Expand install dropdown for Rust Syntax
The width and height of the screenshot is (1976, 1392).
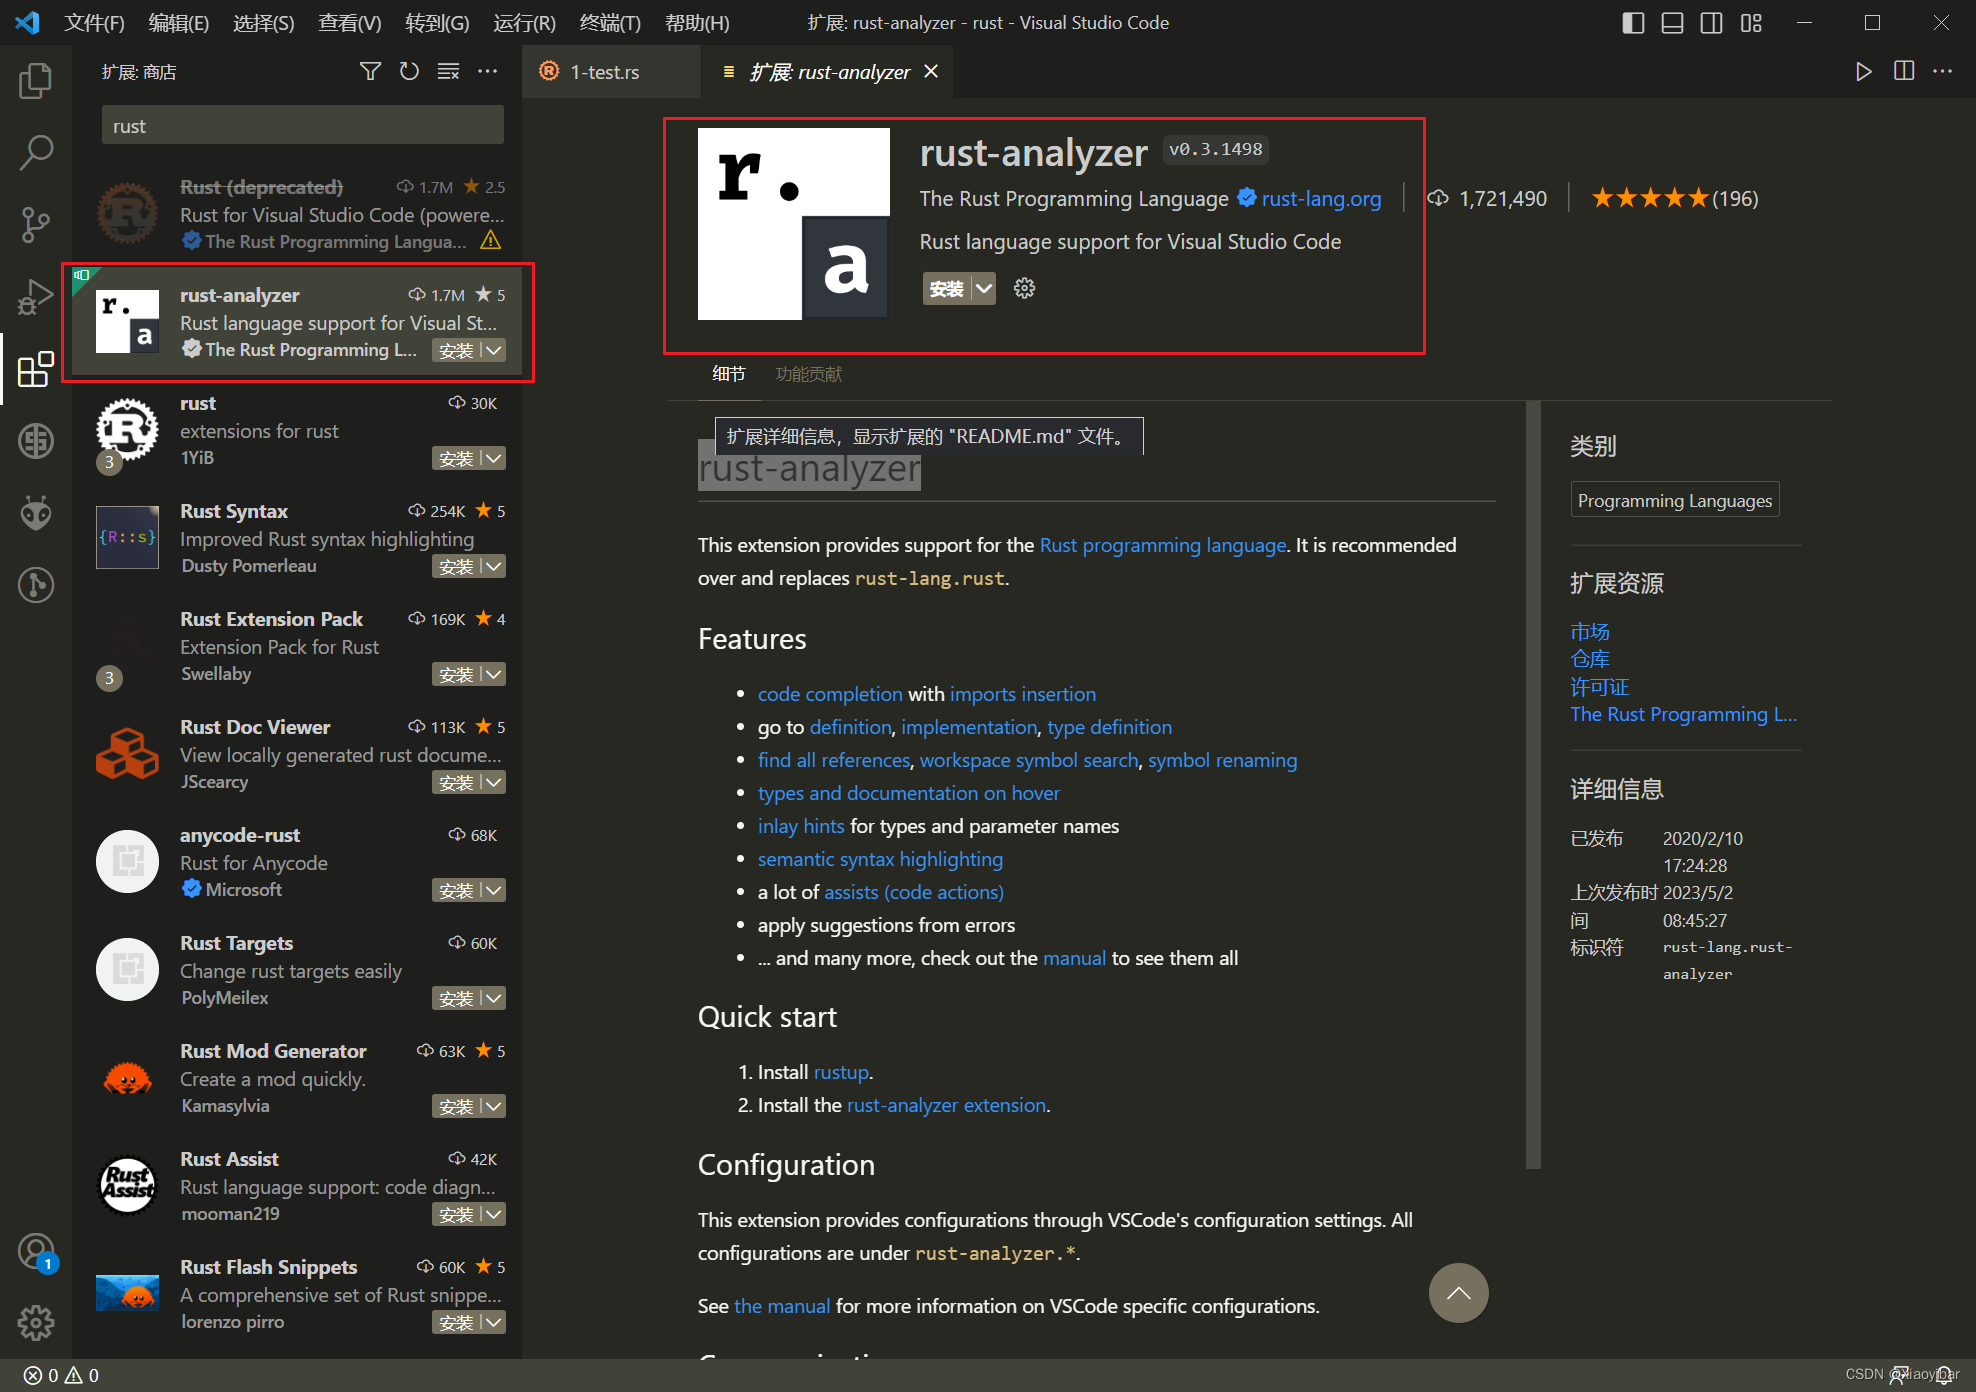[x=494, y=566]
